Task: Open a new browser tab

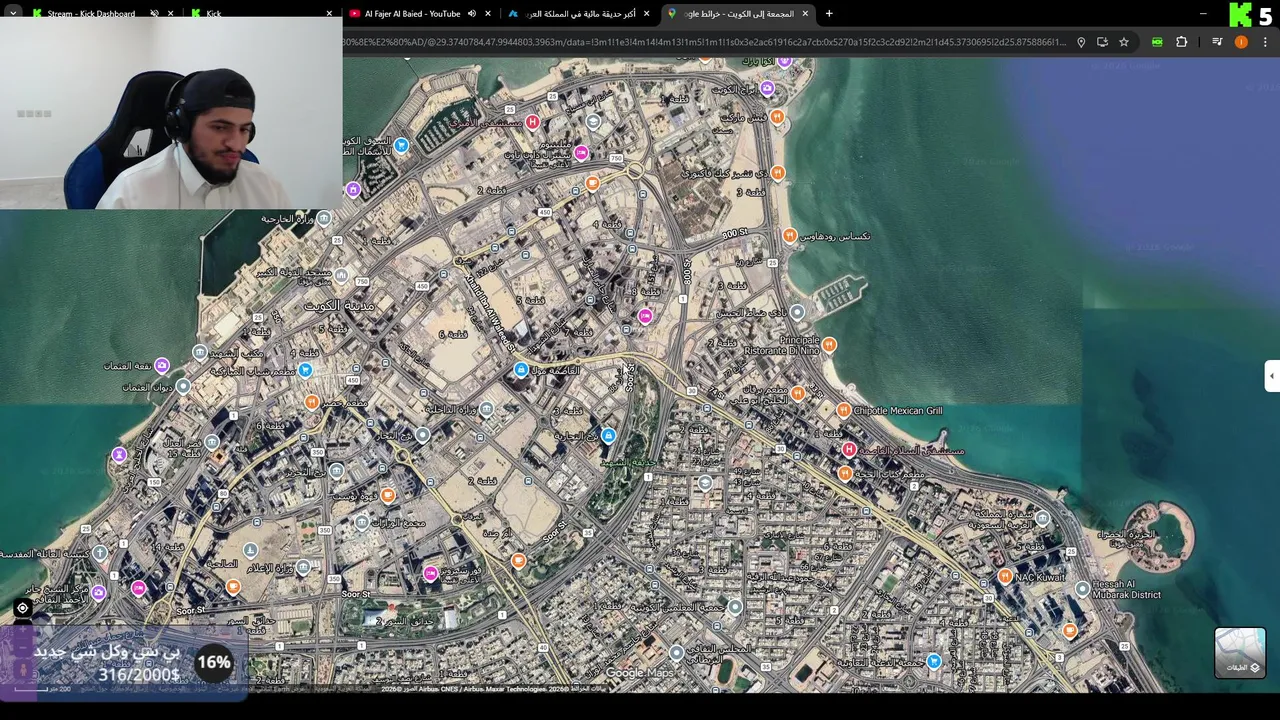Action: pos(829,14)
